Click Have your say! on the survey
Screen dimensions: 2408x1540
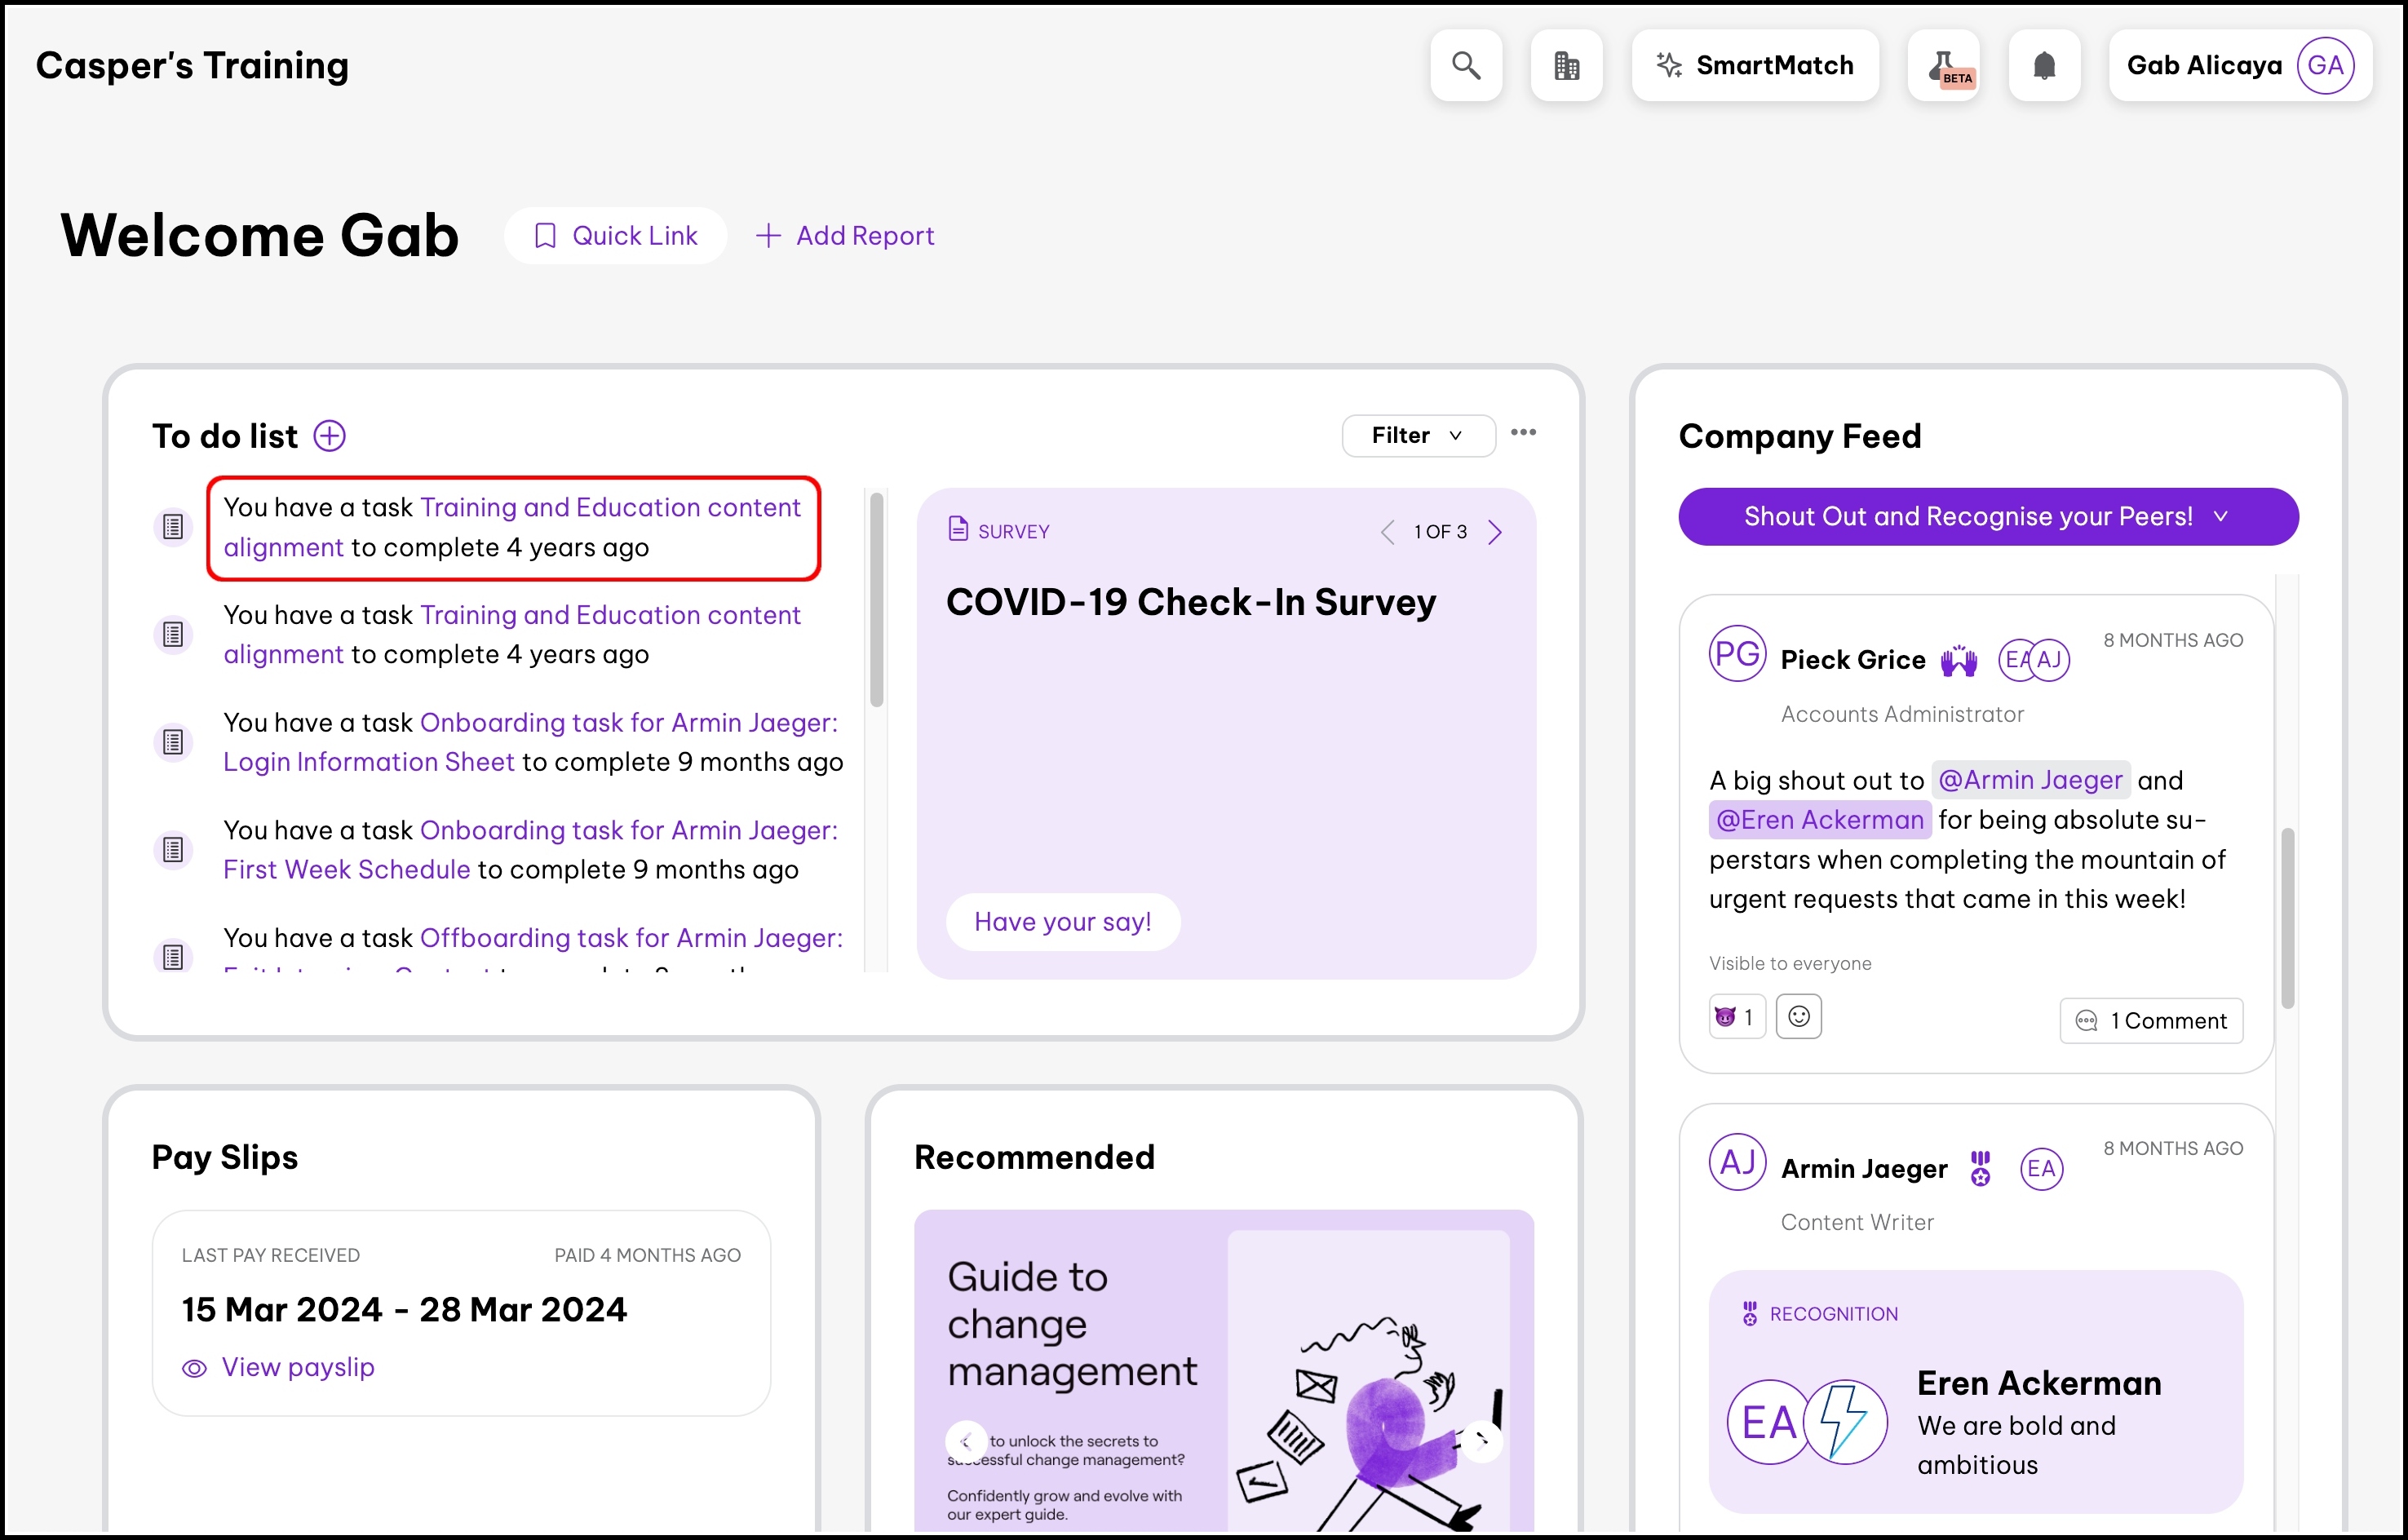(1062, 922)
